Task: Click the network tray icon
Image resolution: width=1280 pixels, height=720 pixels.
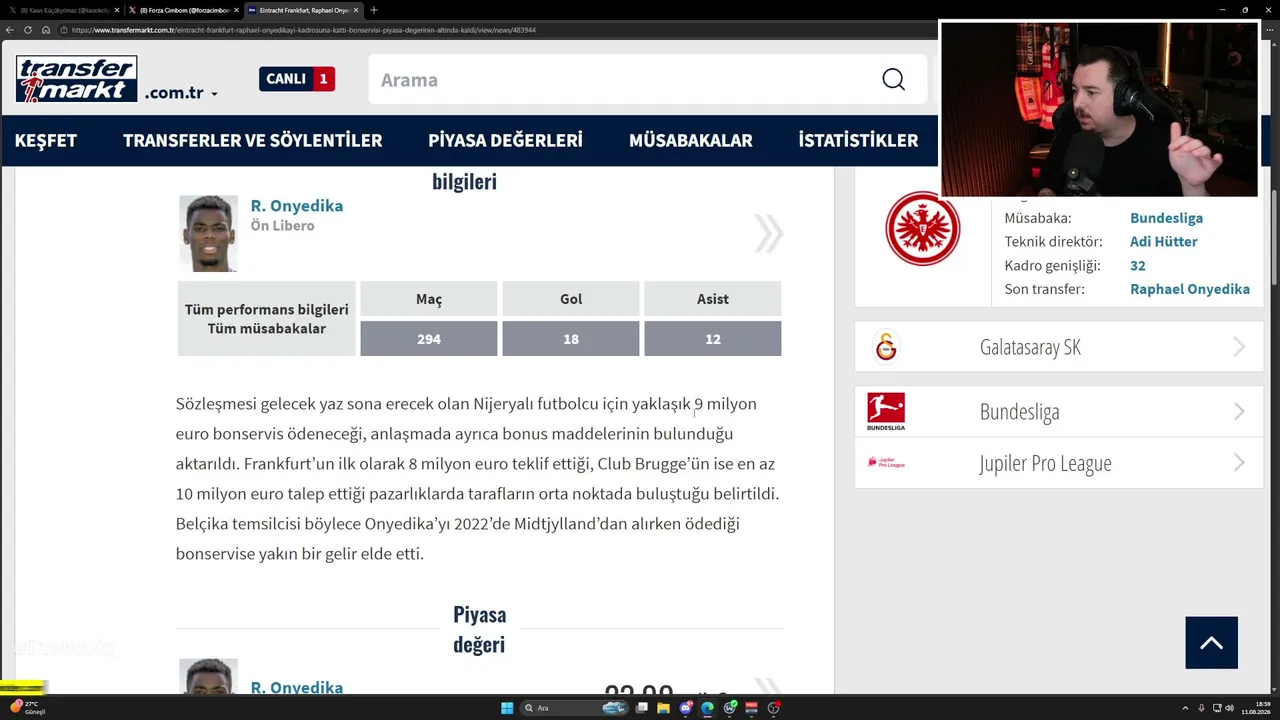Action: tap(1215, 708)
